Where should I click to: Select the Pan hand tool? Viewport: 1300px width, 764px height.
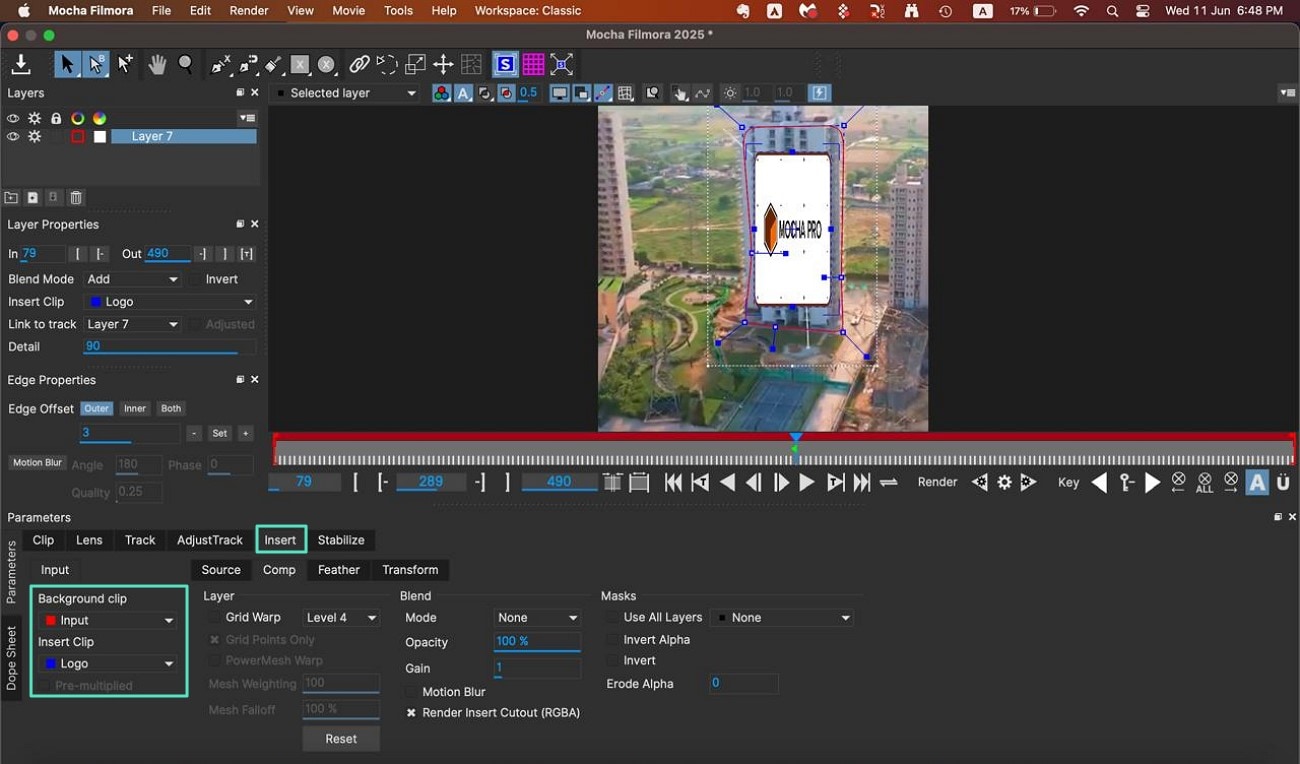pos(157,65)
